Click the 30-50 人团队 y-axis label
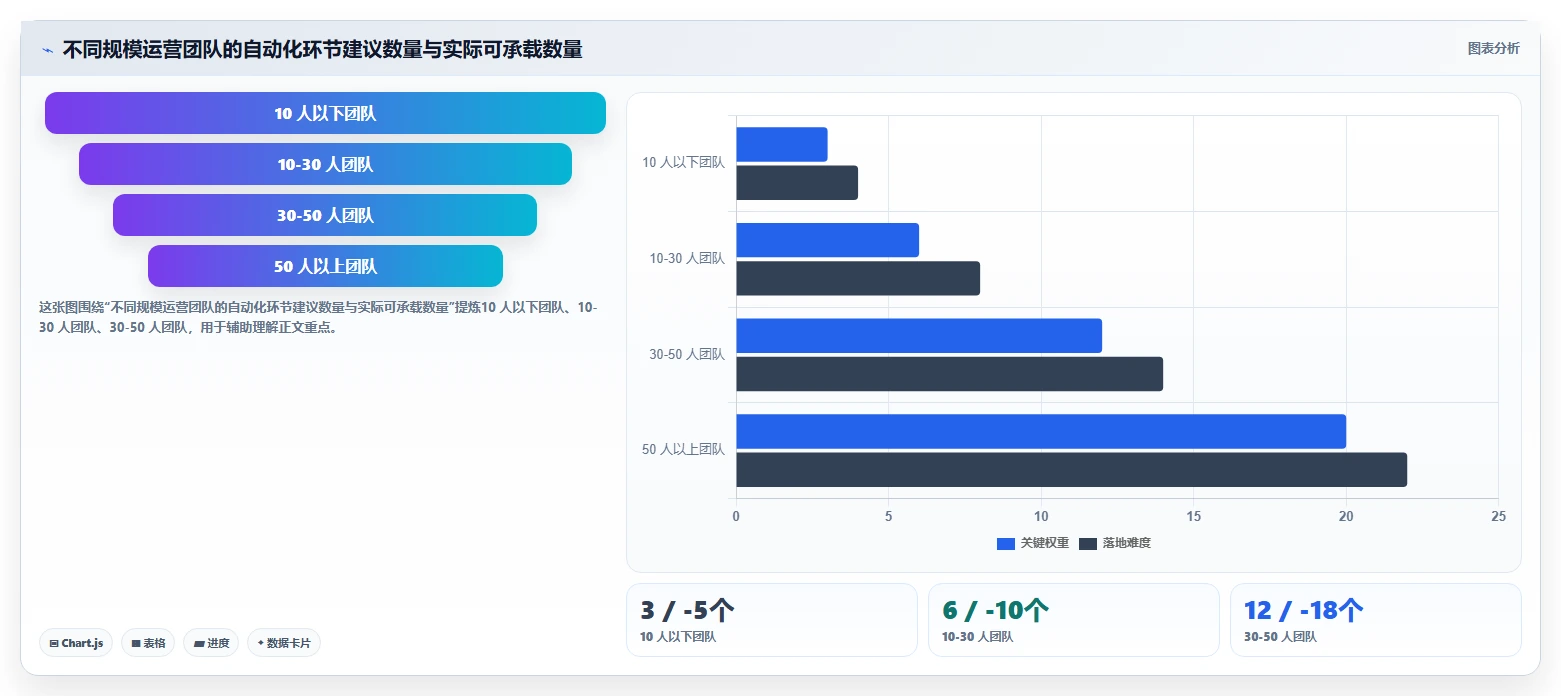Screen dimensions: 1561x696 687,354
